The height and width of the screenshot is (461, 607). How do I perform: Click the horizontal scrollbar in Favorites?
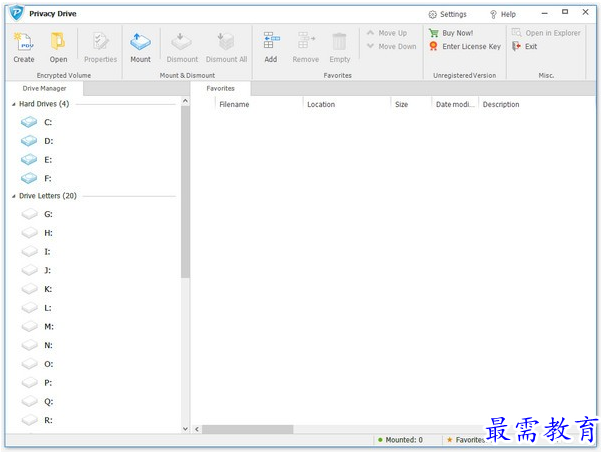click(x=248, y=429)
